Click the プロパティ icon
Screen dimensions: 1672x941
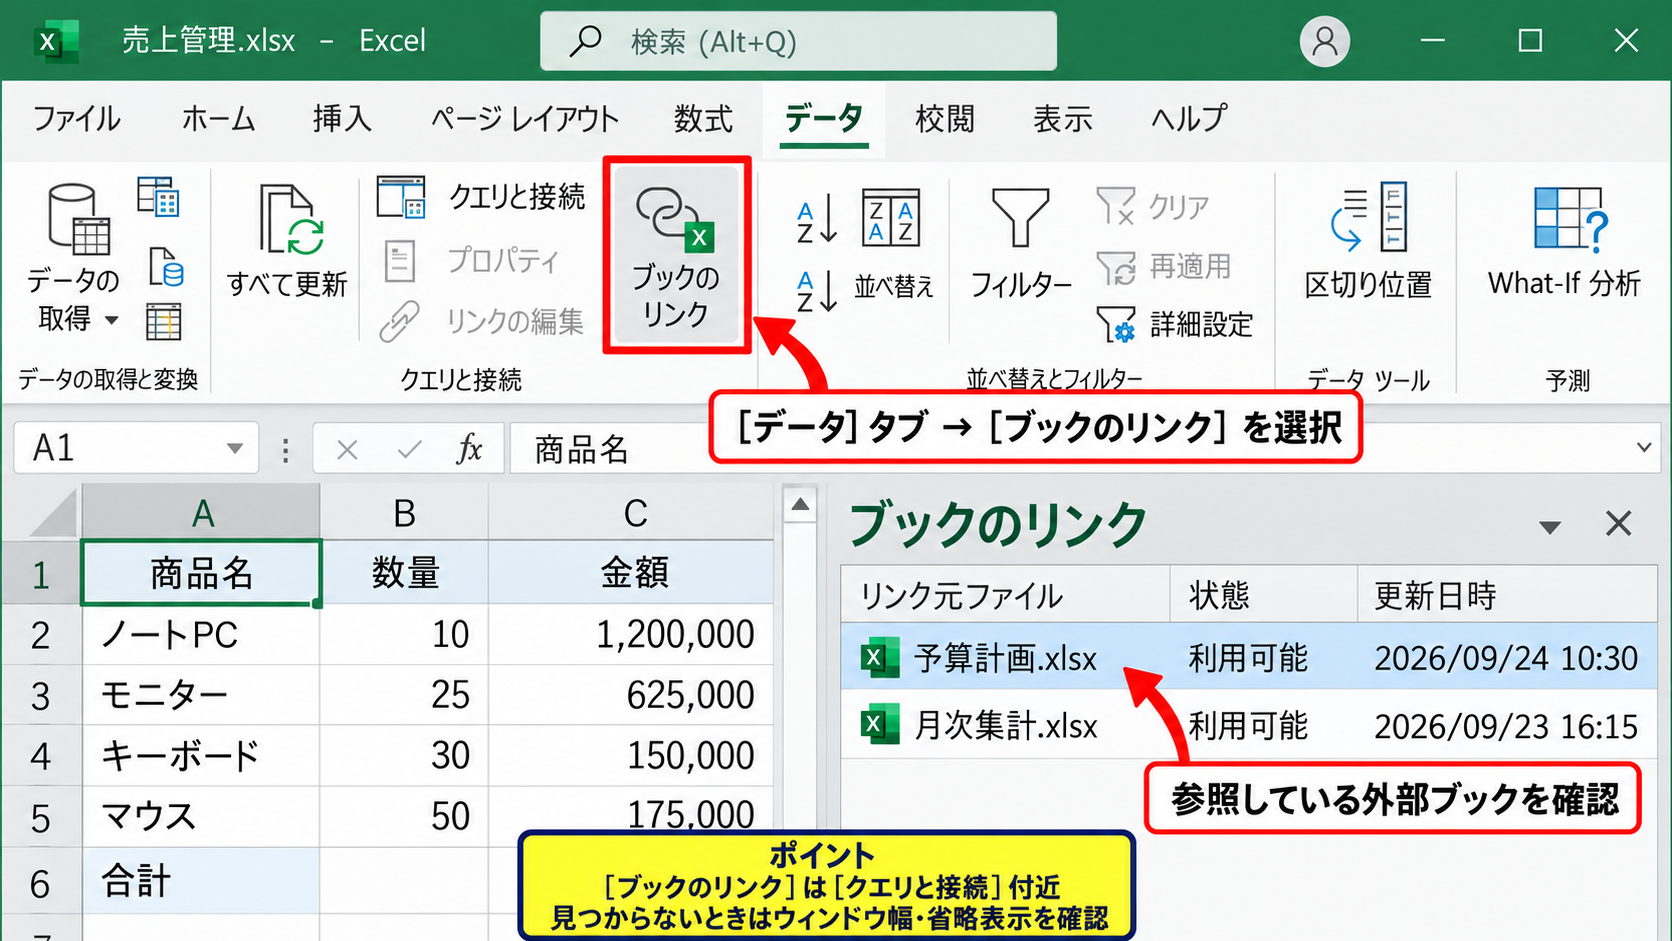(400, 261)
